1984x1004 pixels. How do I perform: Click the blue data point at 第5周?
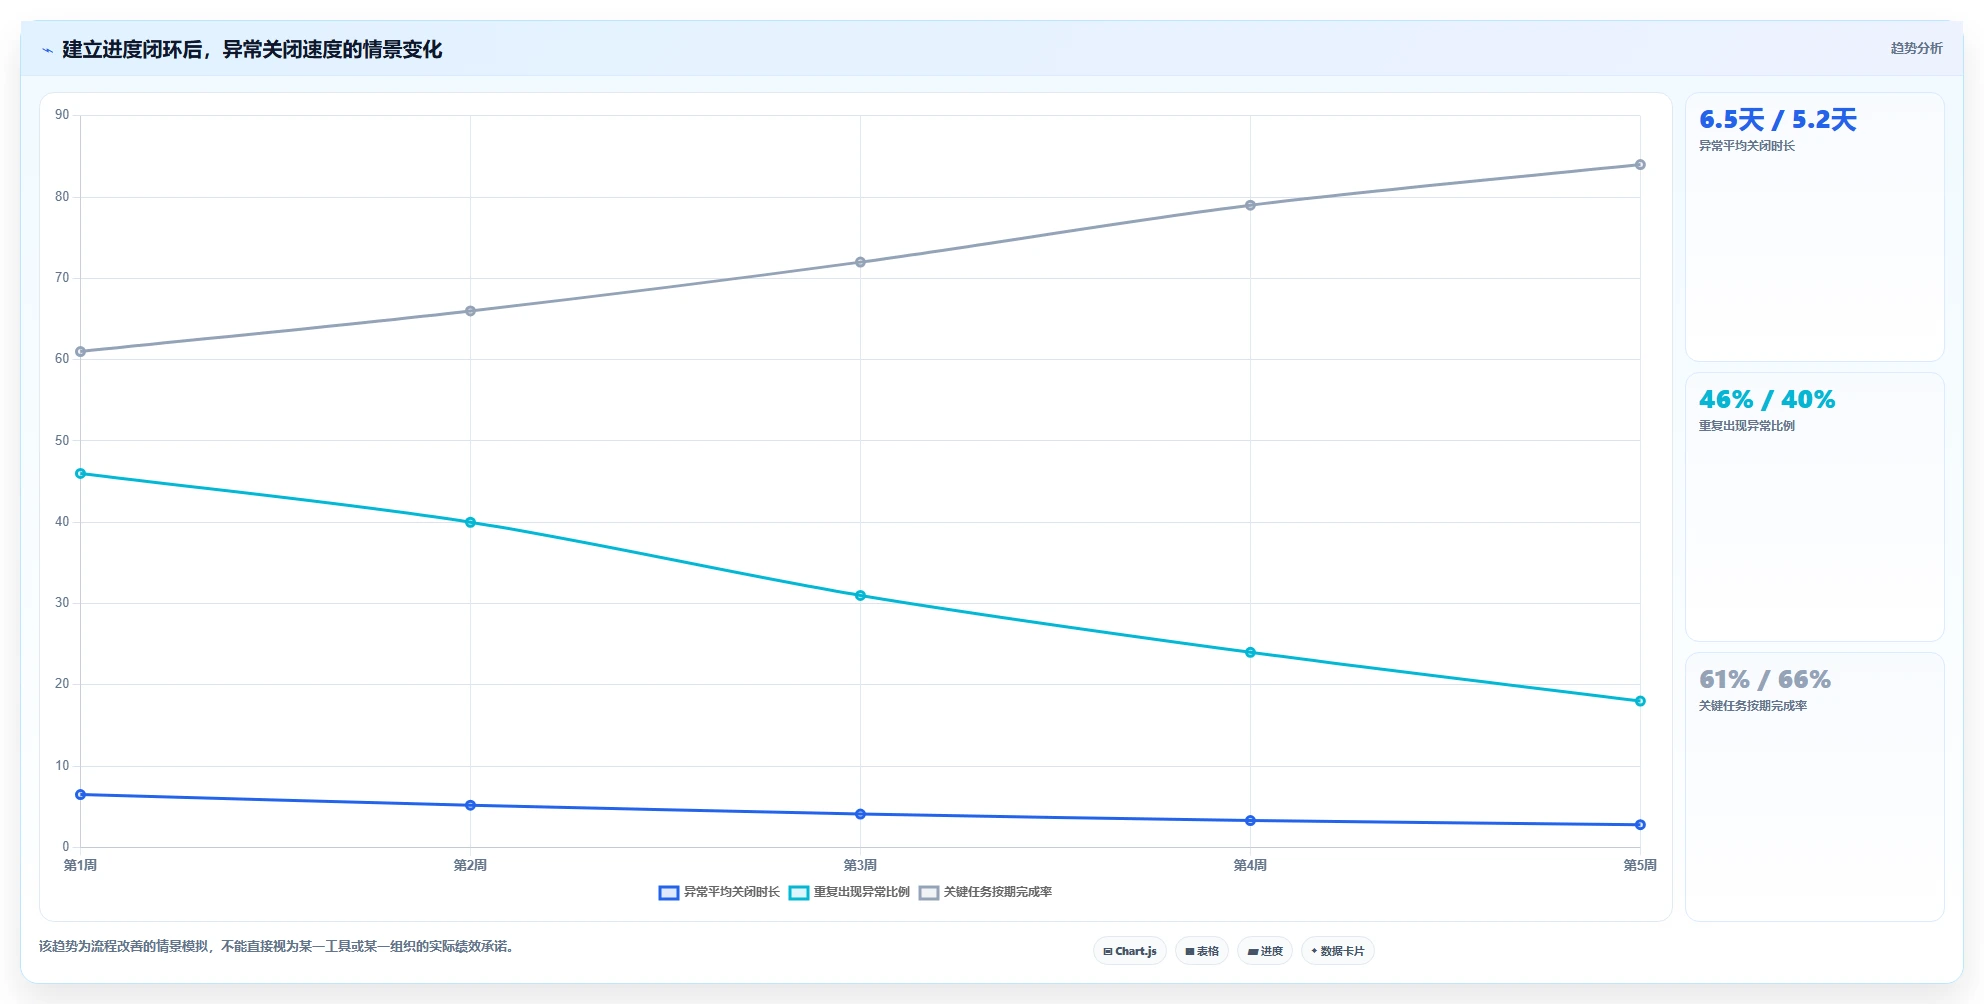[x=1640, y=825]
